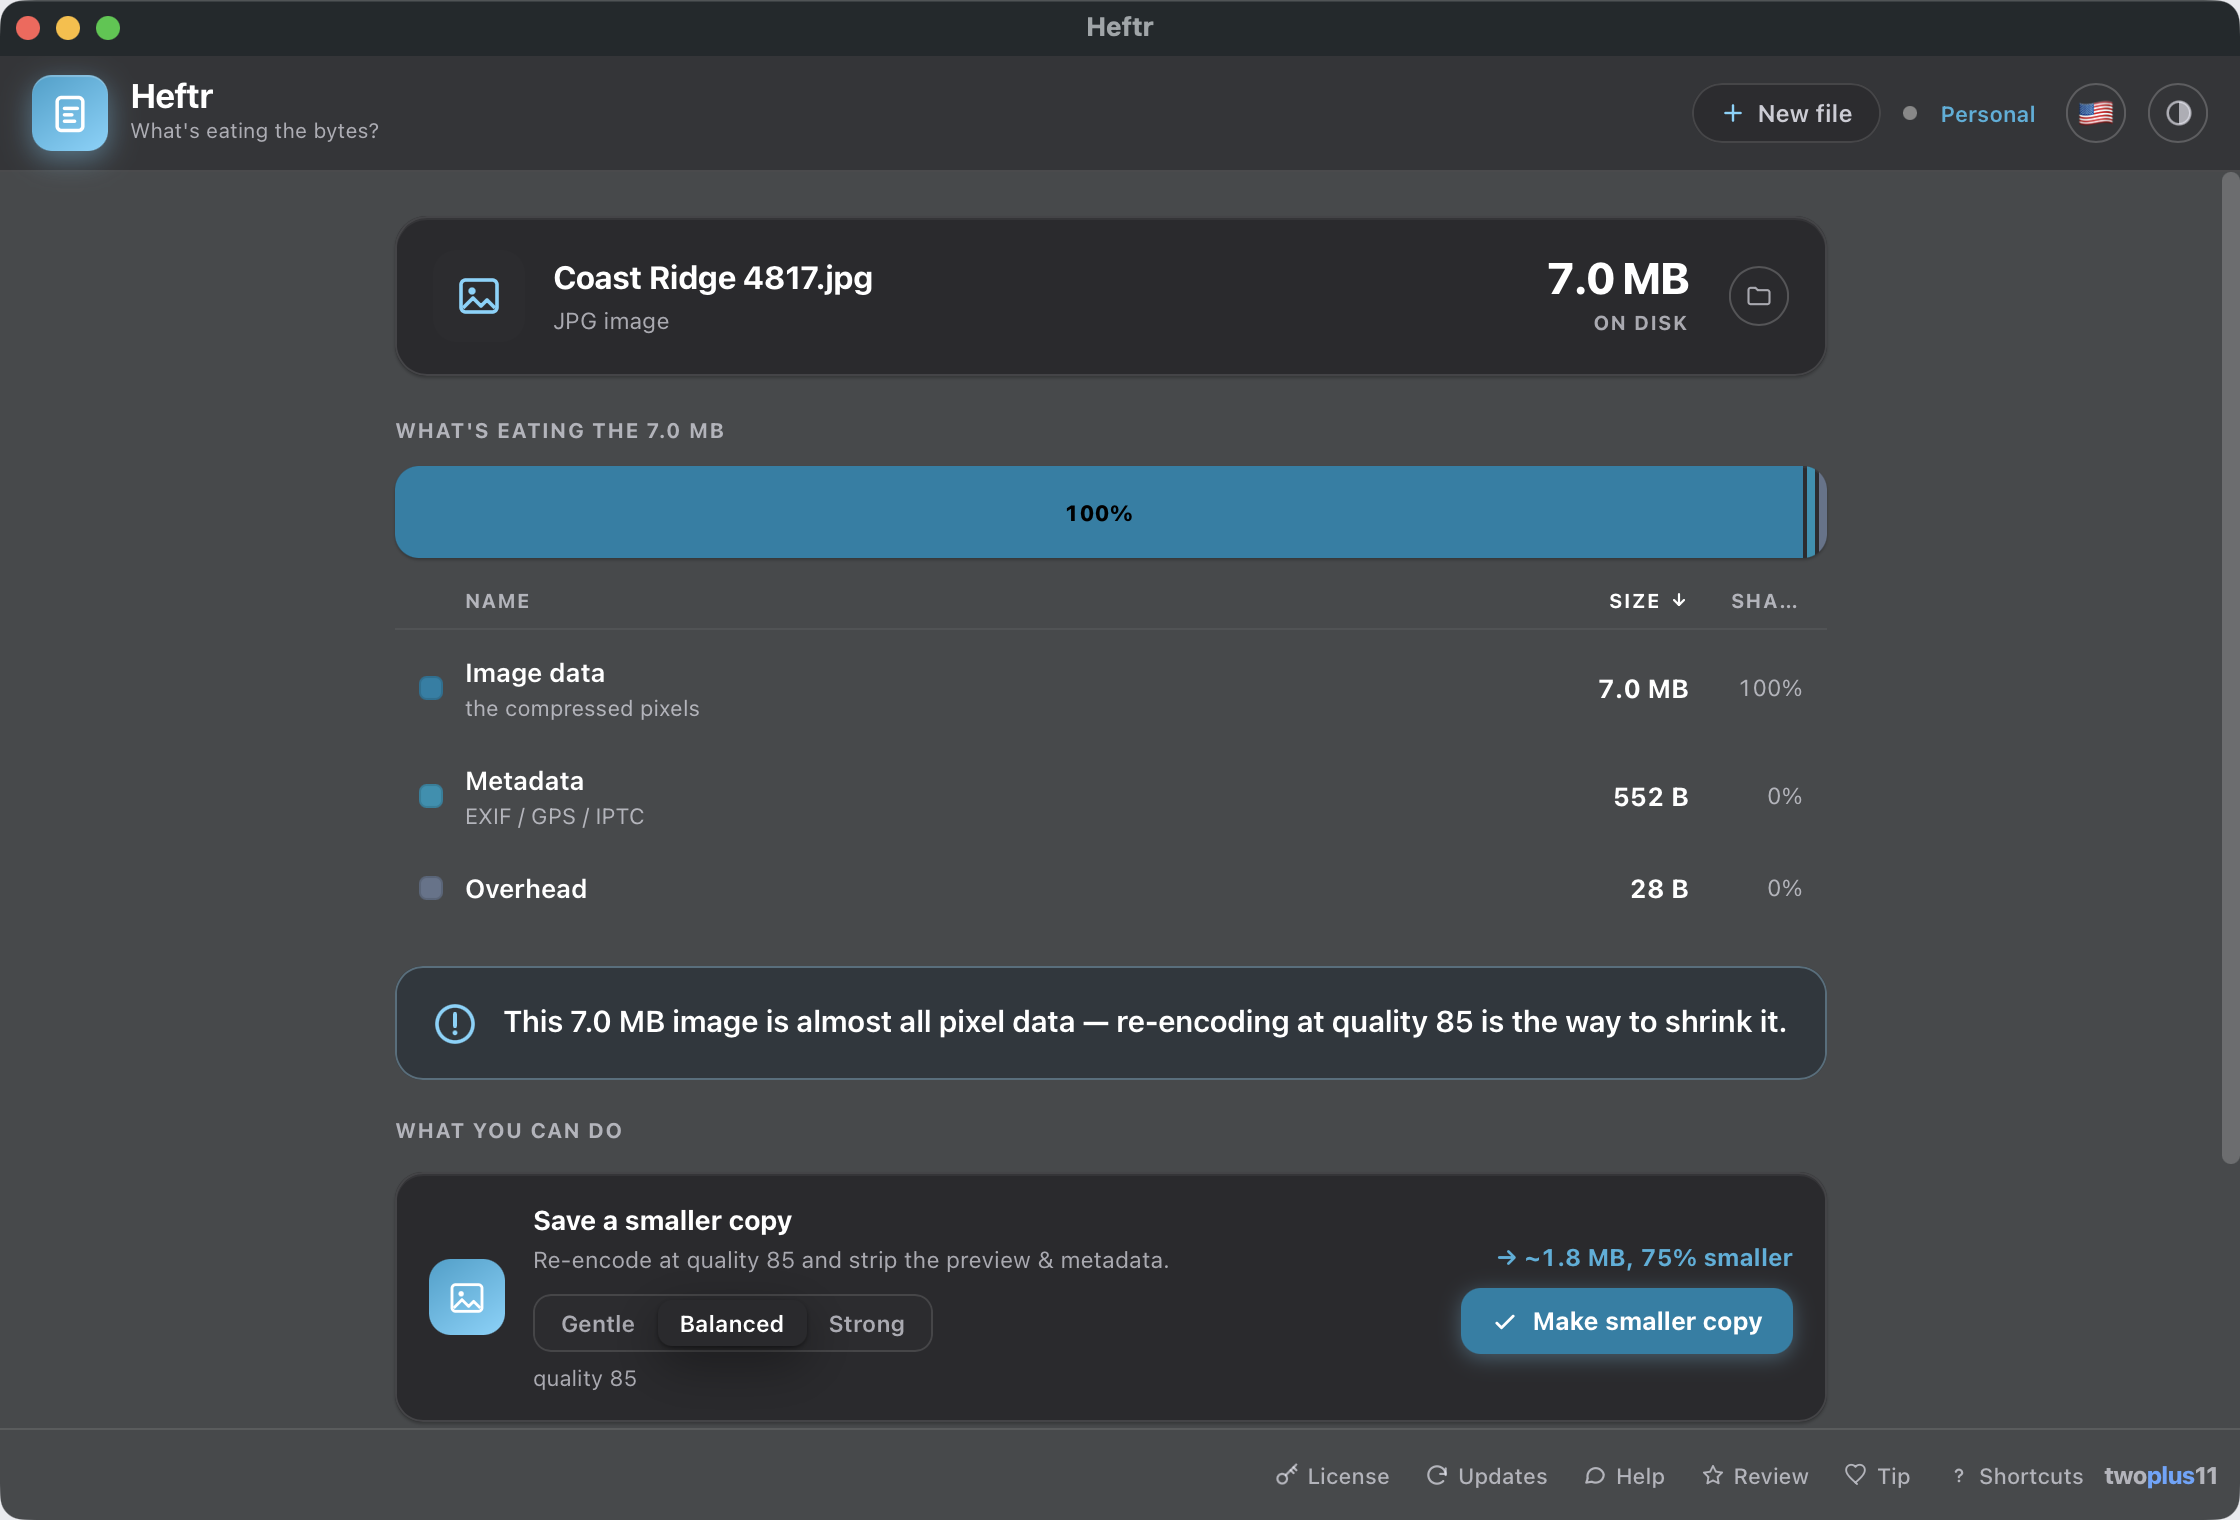This screenshot has height=1520, width=2240.
Task: Click the Metadata color swatch
Action: coord(431,796)
